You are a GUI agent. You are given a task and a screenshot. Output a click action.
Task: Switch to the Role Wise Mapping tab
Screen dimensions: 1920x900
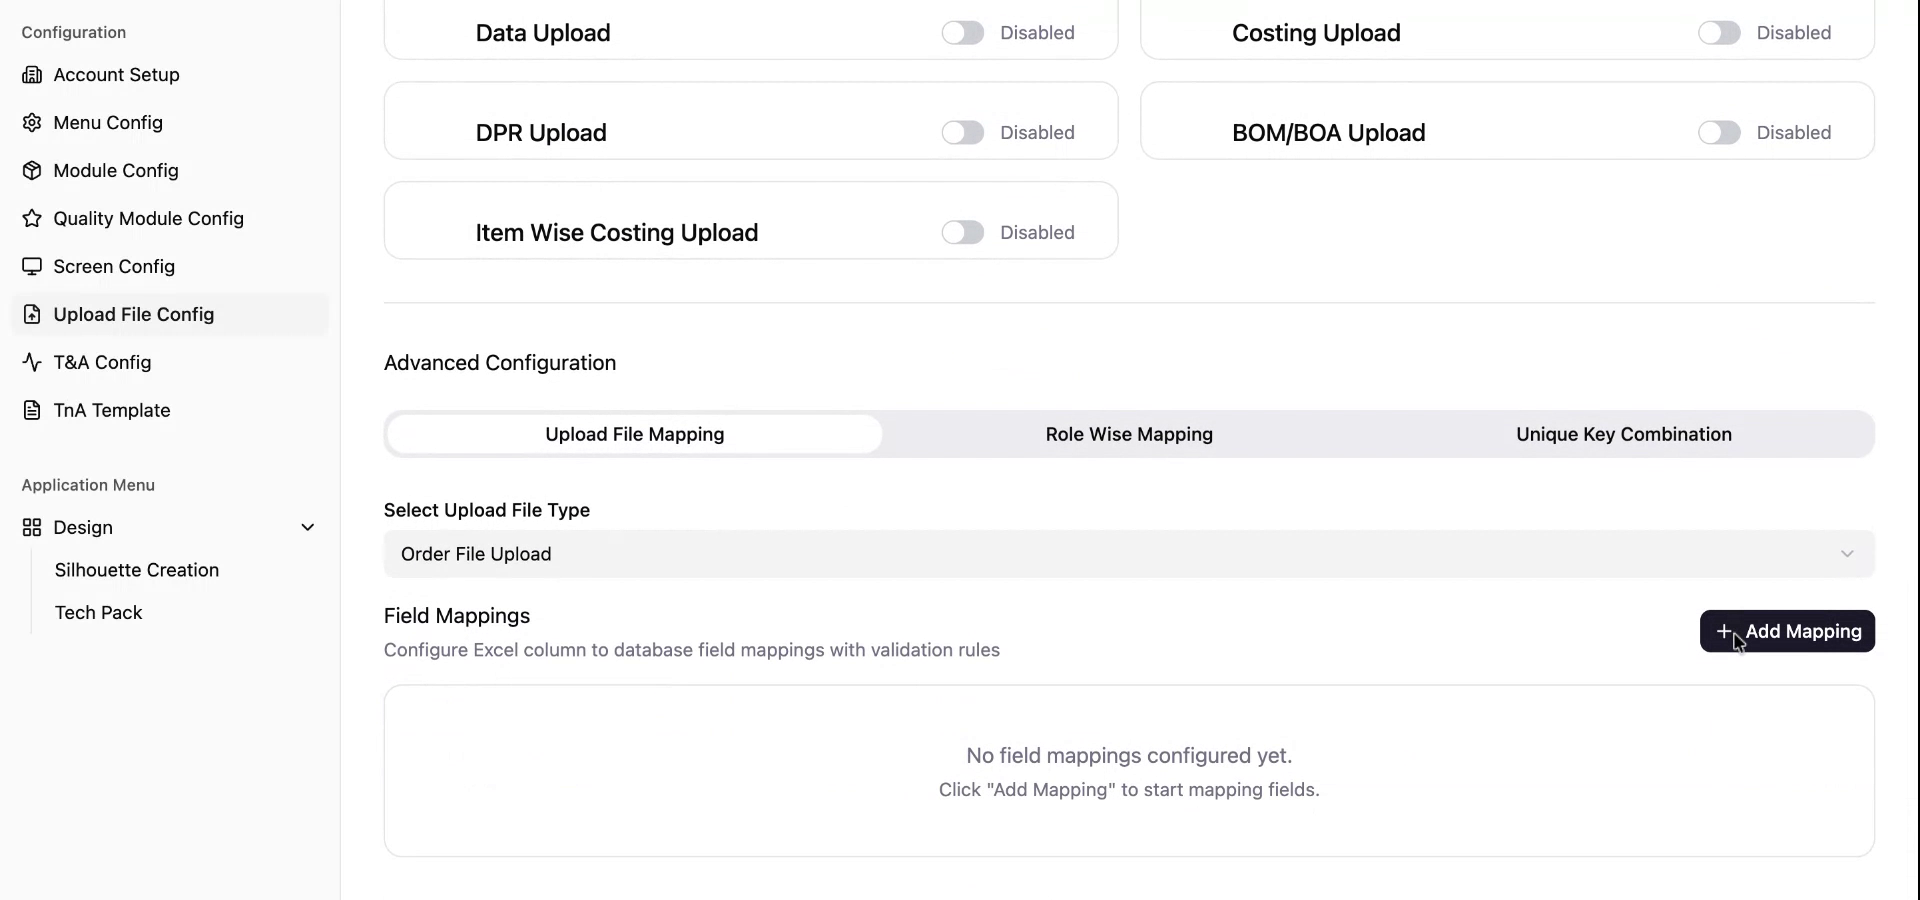point(1128,435)
